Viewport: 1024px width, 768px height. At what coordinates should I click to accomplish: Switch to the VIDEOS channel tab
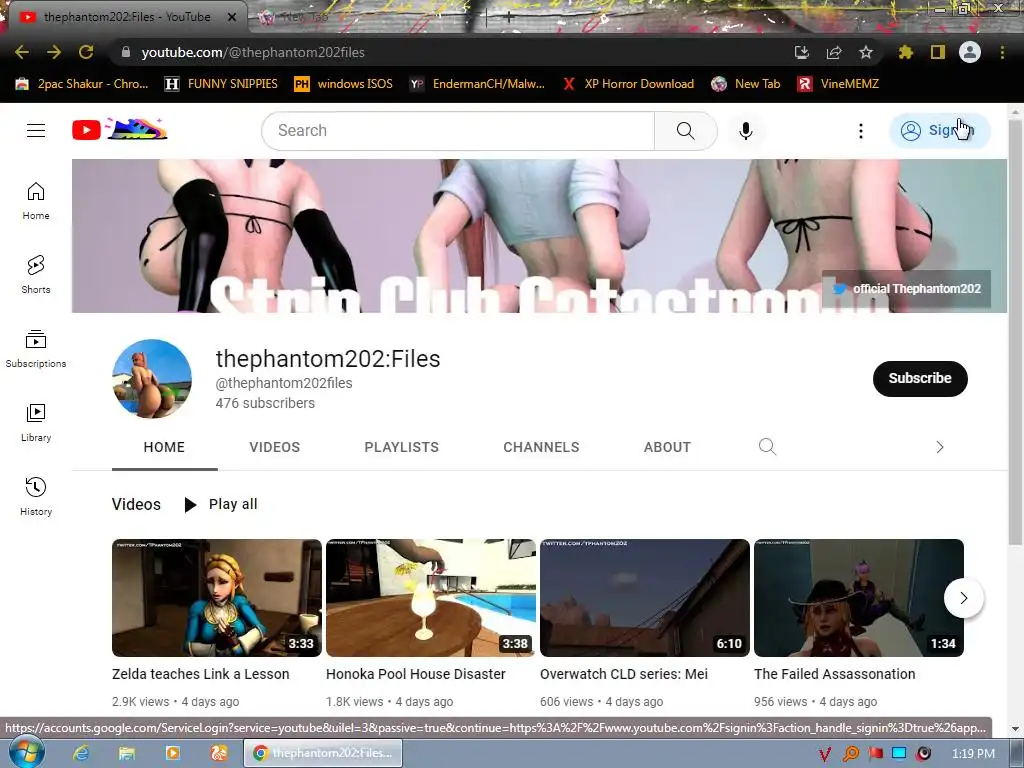pos(274,447)
